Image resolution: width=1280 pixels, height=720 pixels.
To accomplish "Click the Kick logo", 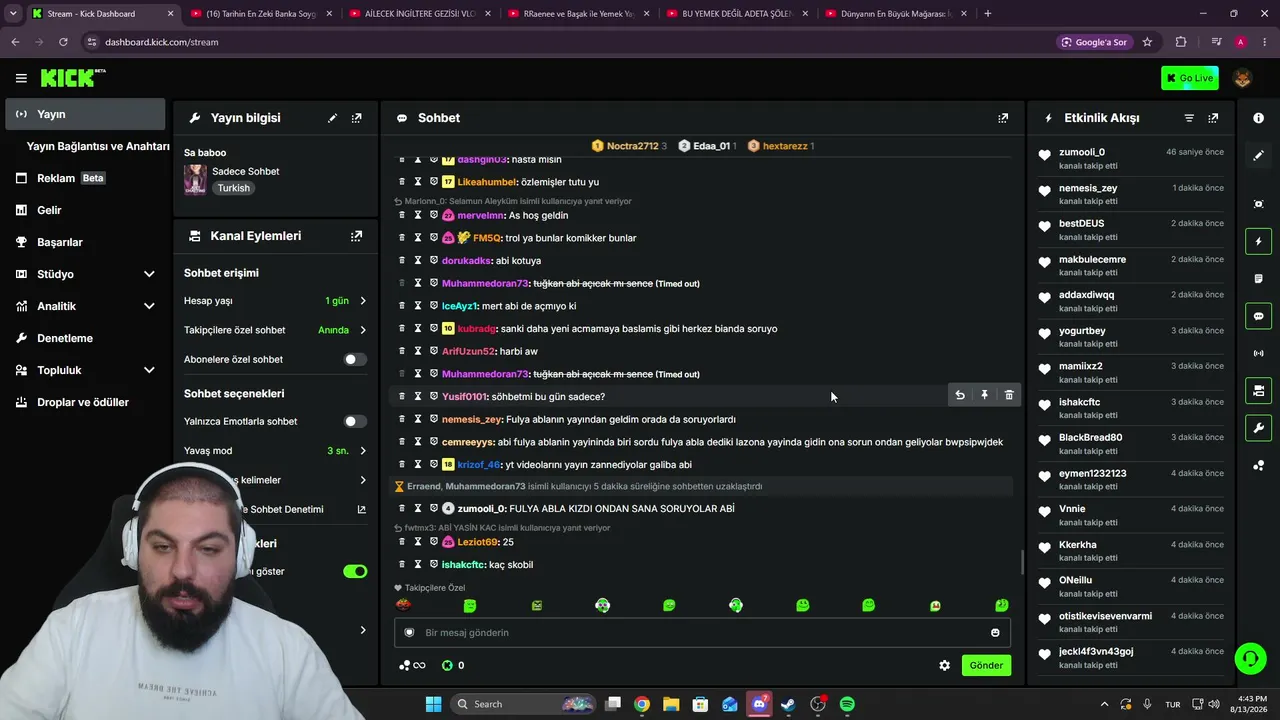I will click(x=73, y=78).
